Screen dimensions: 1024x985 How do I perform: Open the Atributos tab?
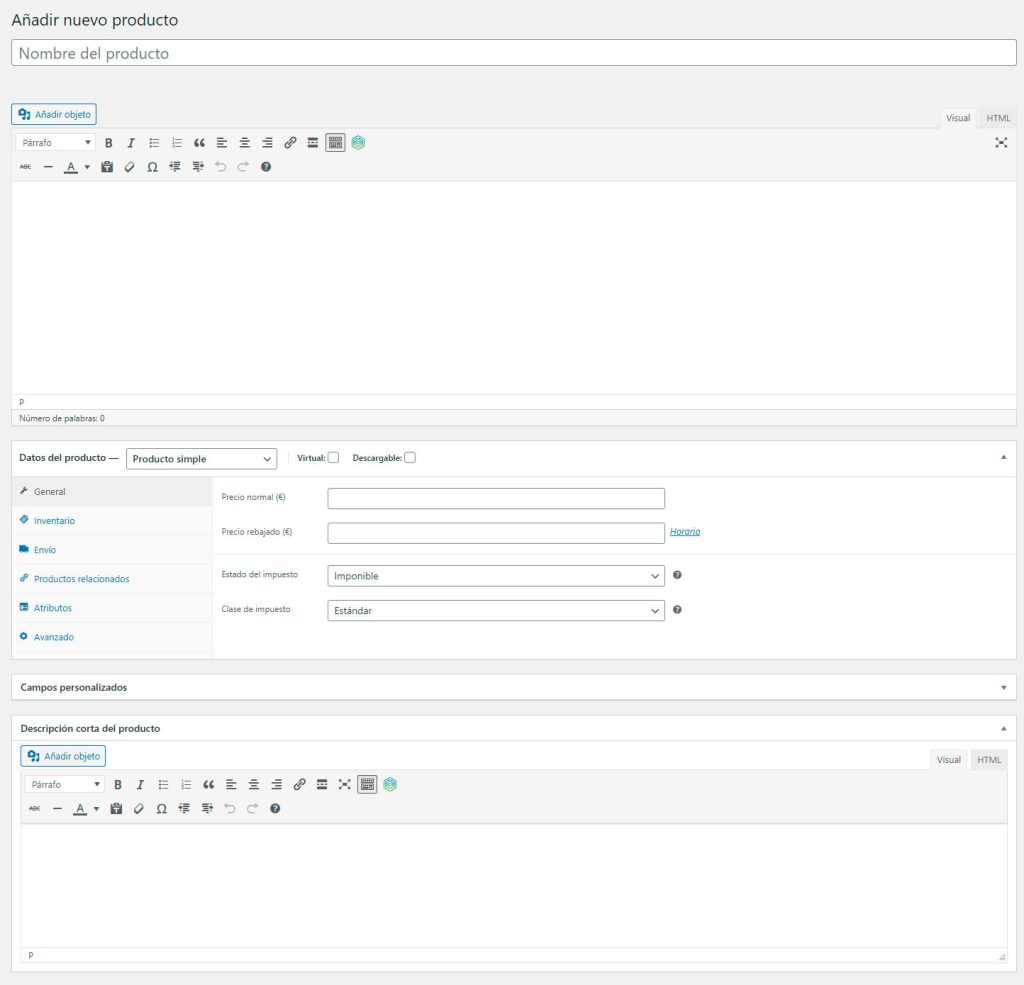112,607
